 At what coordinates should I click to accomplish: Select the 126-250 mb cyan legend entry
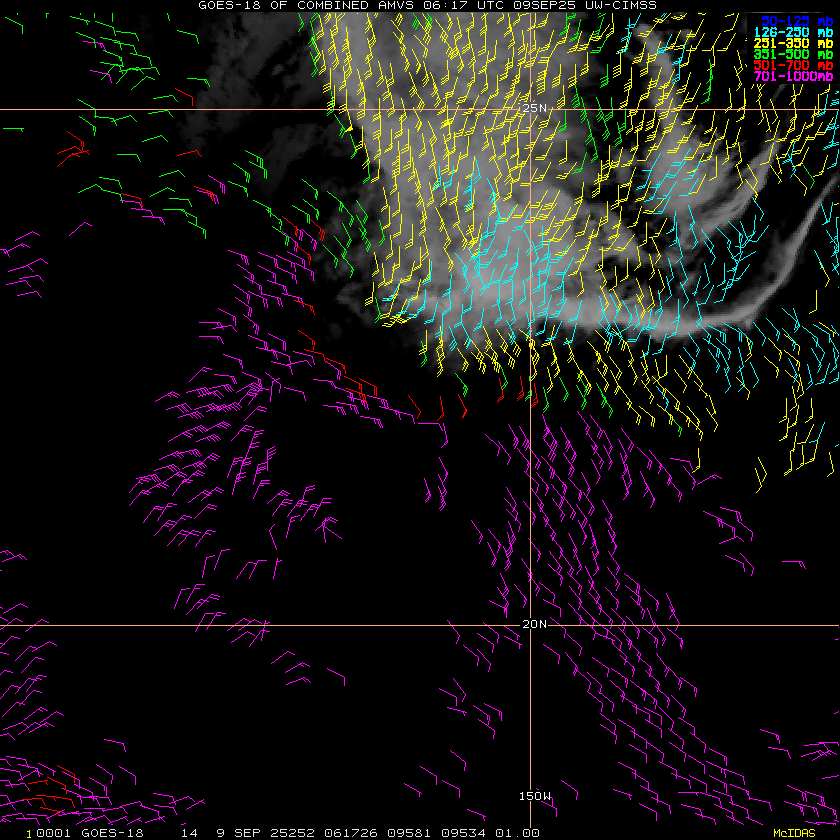click(796, 32)
